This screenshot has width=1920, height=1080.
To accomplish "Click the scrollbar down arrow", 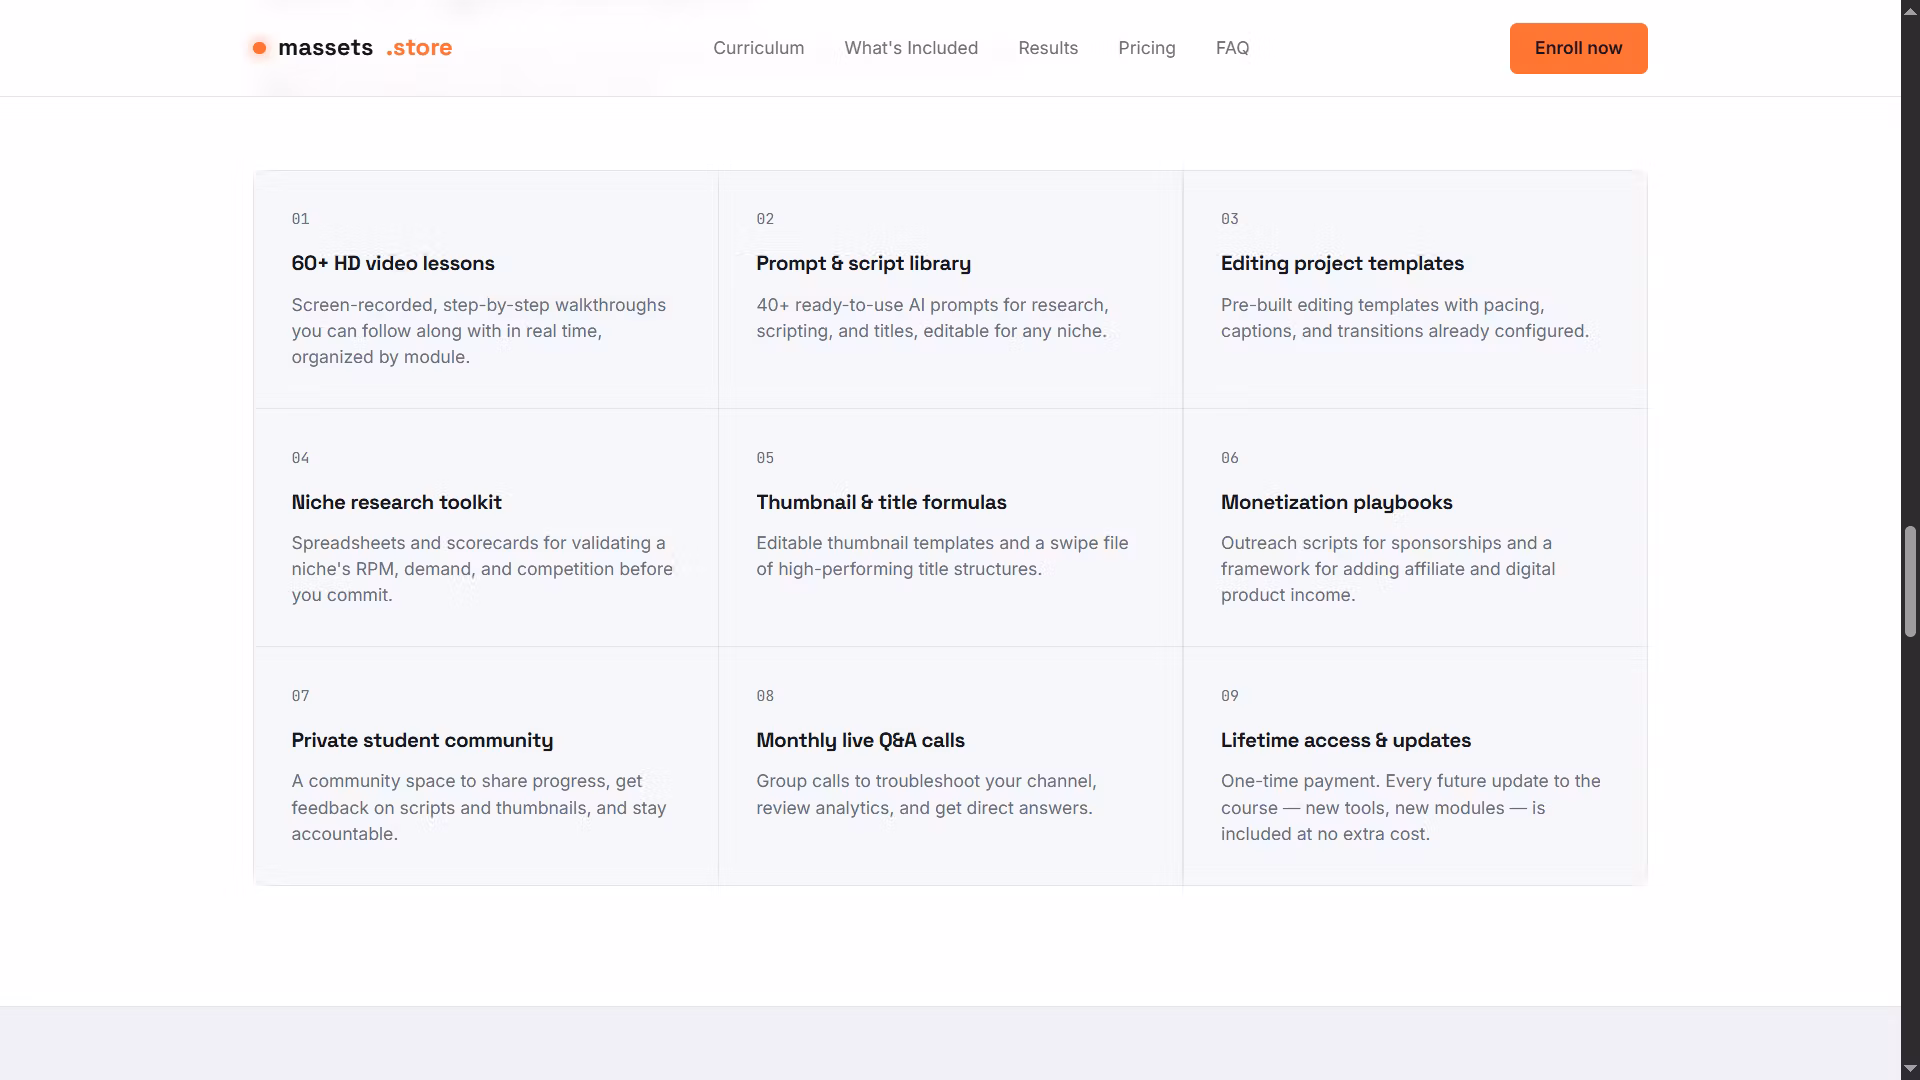I will [x=1910, y=1069].
